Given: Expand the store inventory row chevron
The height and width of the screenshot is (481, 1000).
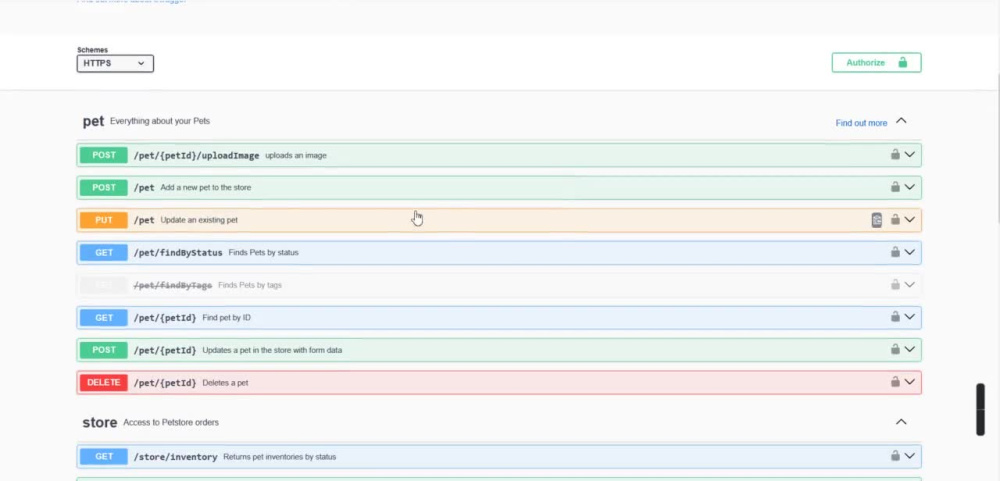Looking at the screenshot, I should tap(910, 455).
